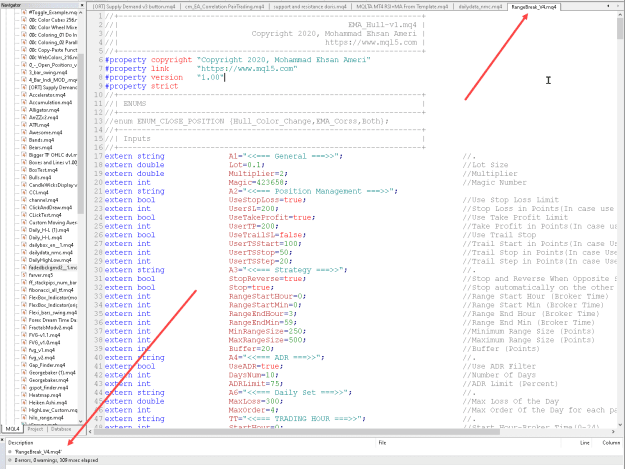Click the editor horizontal scroll-right arrow
The height and width of the screenshot is (469, 625).
(x=613, y=432)
